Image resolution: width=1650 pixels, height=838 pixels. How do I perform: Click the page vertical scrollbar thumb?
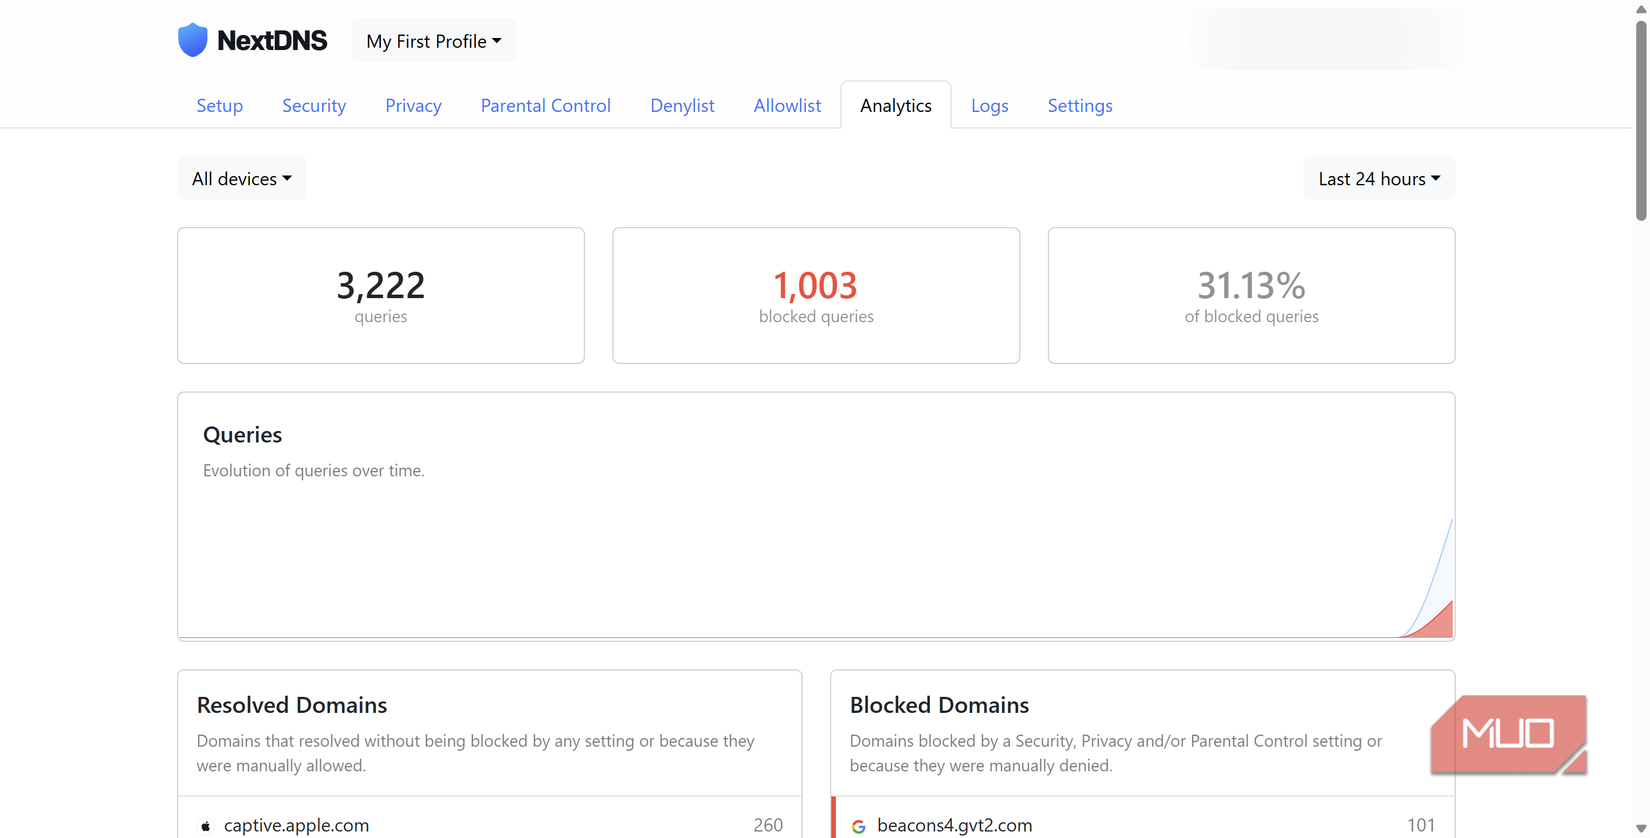tap(1641, 120)
